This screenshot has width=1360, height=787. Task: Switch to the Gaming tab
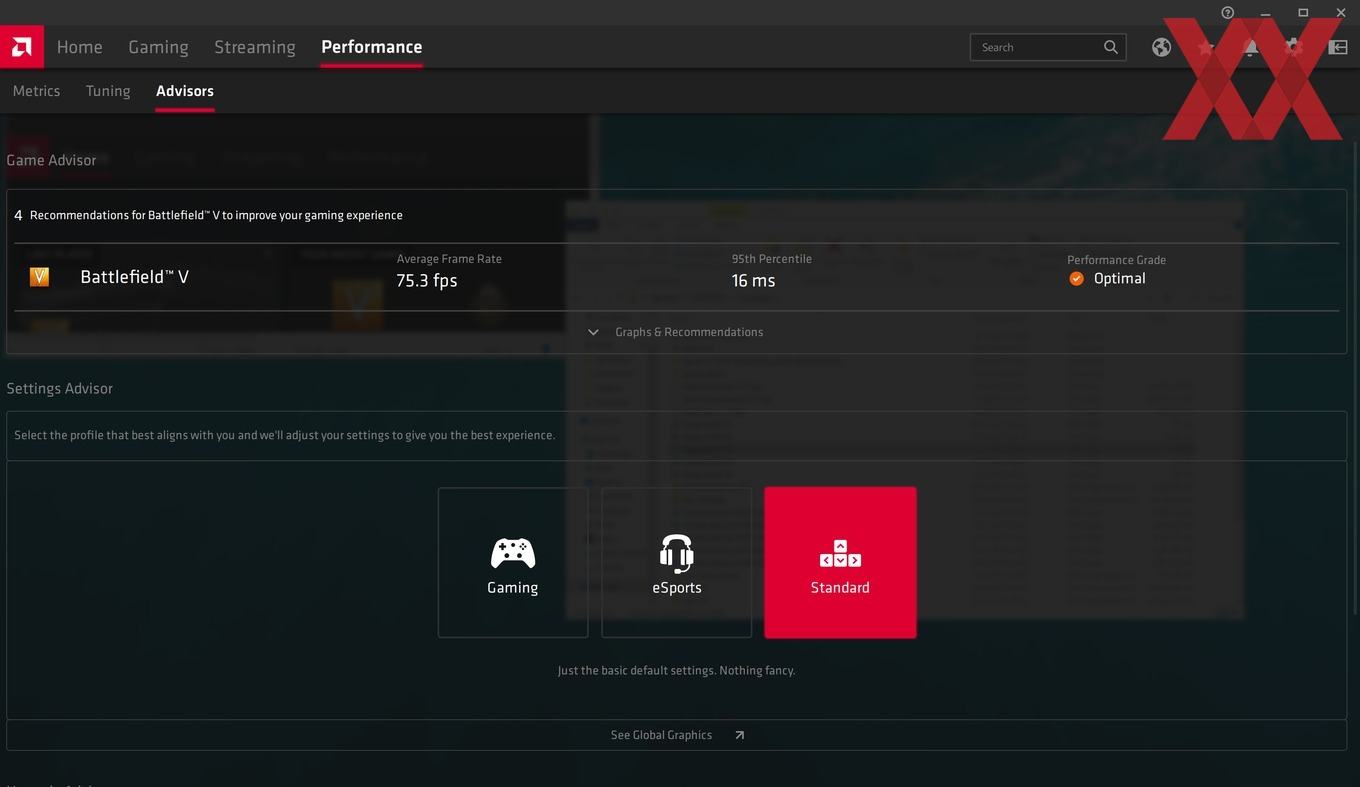coord(158,47)
